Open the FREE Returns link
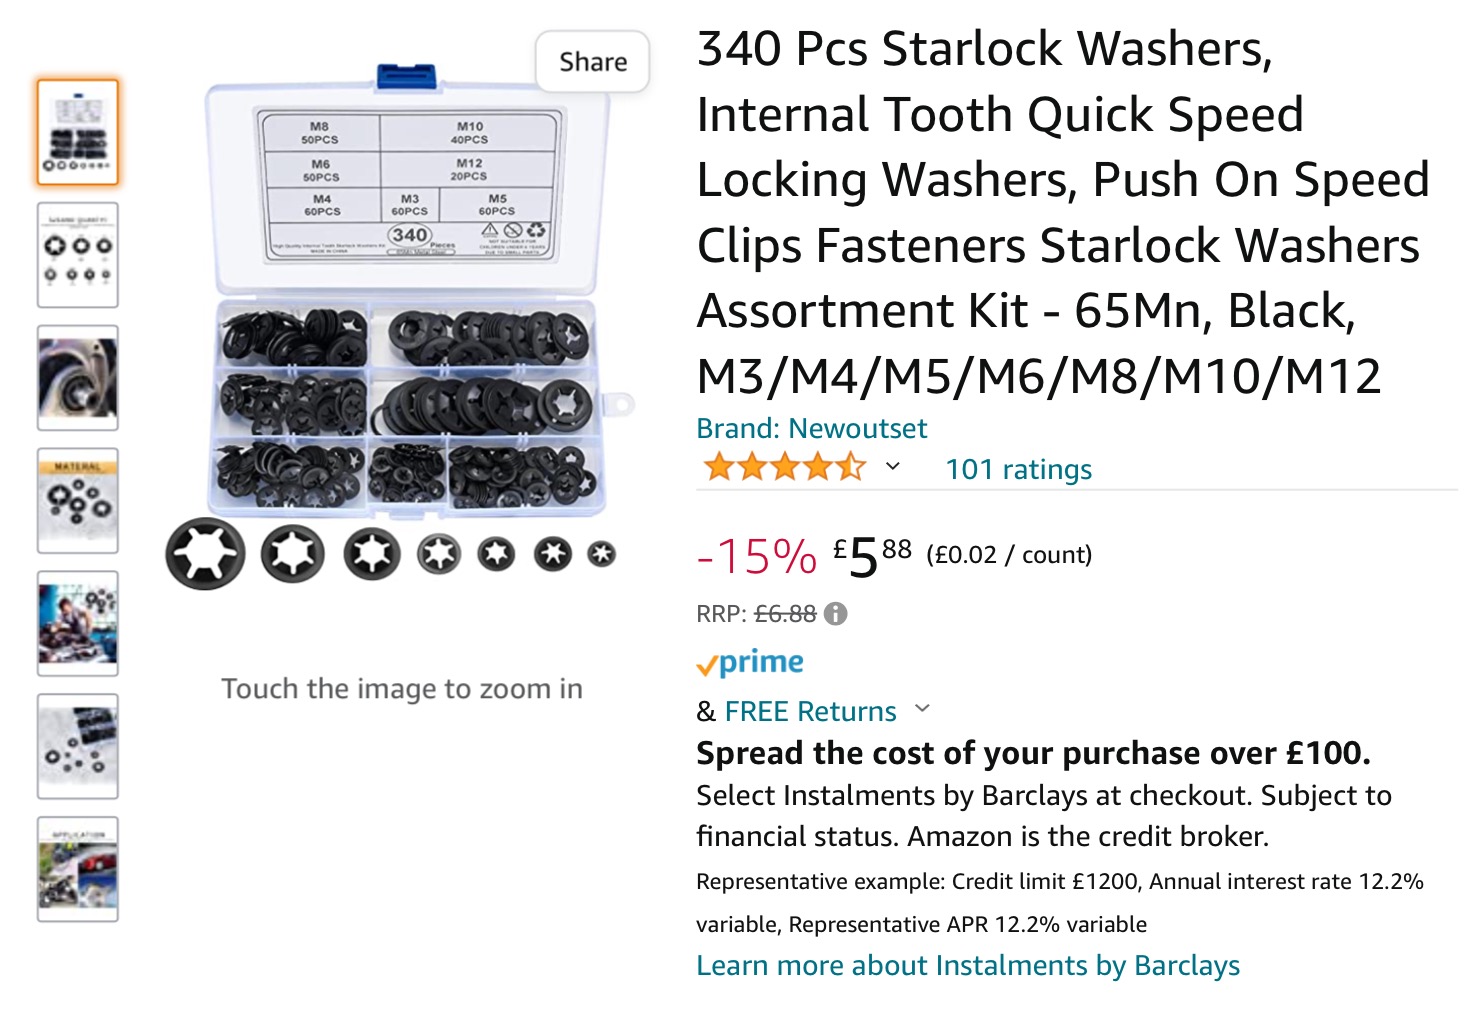The image size is (1473, 1019). tap(810, 712)
